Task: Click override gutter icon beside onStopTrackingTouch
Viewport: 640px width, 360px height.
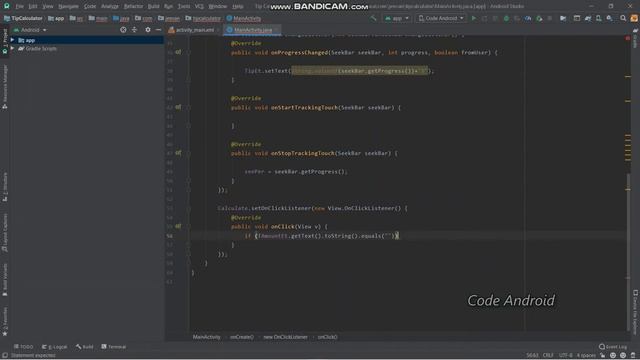Action: click(x=178, y=153)
